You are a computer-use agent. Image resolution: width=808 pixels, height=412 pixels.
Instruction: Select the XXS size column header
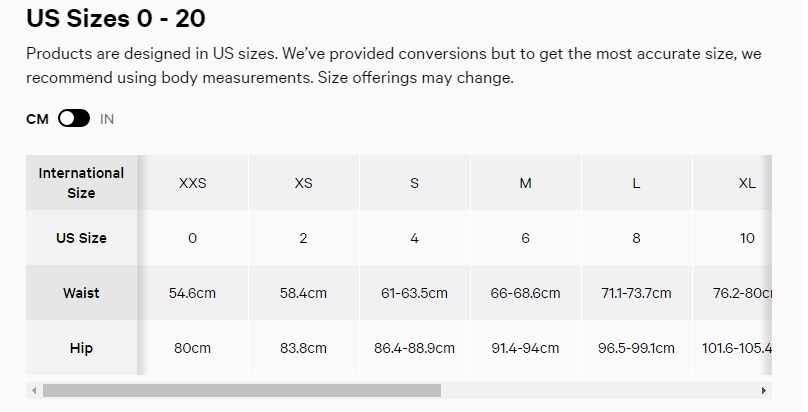tap(192, 183)
